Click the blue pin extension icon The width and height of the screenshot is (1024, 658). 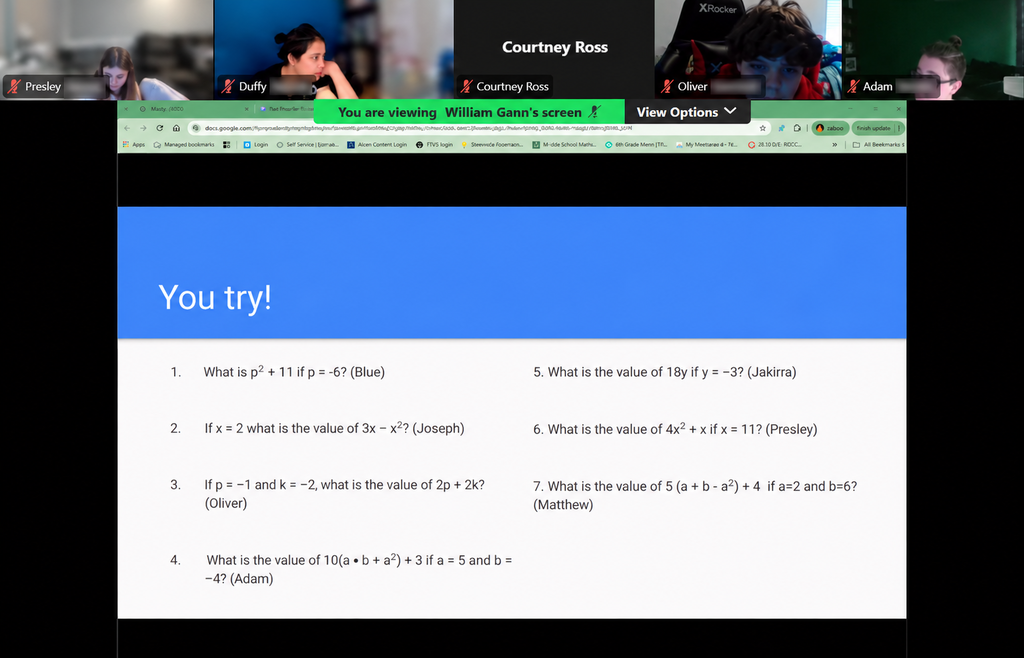pyautogui.click(x=781, y=128)
